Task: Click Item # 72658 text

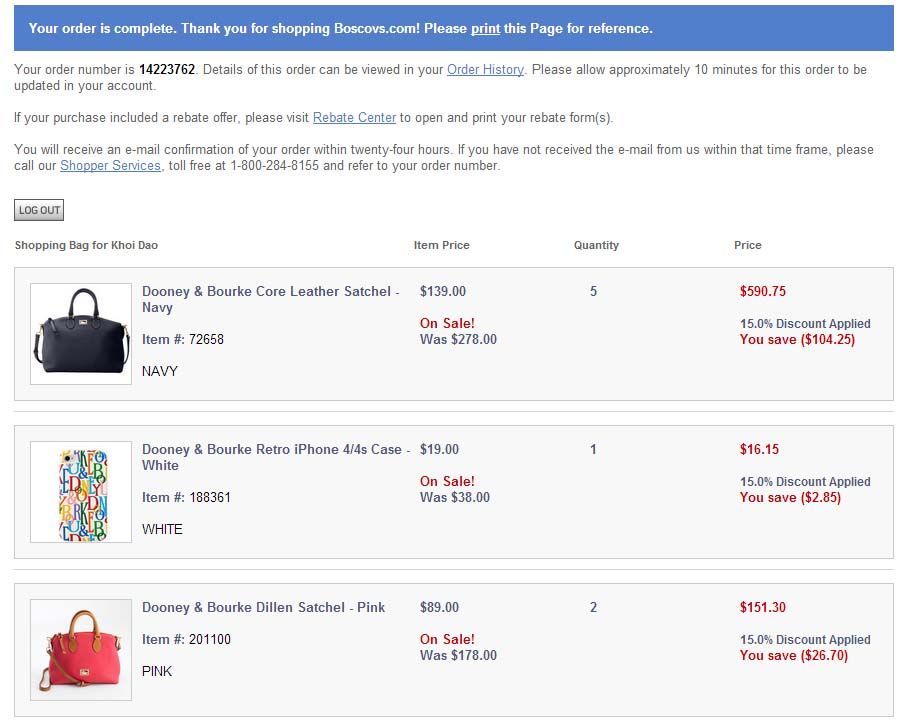Action: click(183, 340)
